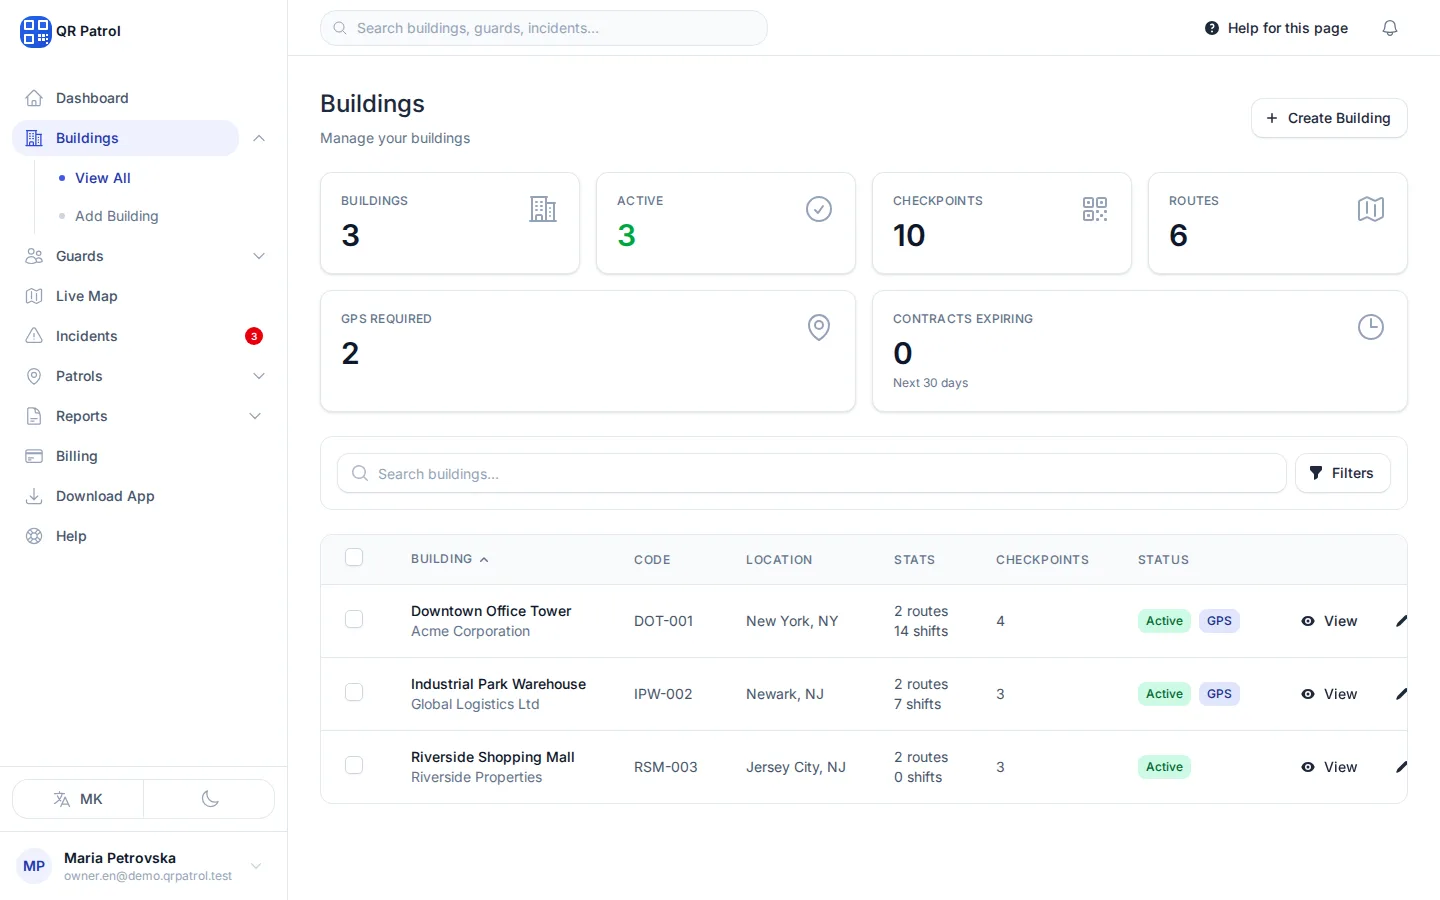Edit Downtown Office Tower with pencil icon
Image resolution: width=1440 pixels, height=900 pixels.
pos(1401,621)
